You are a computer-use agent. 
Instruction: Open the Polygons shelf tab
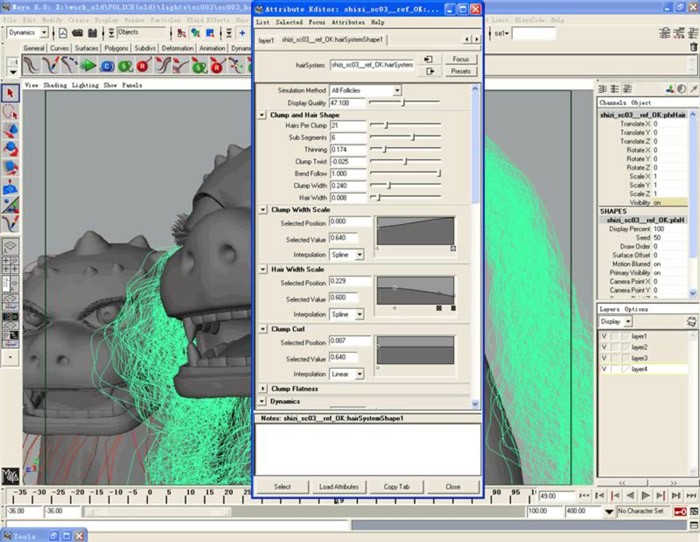coord(117,48)
